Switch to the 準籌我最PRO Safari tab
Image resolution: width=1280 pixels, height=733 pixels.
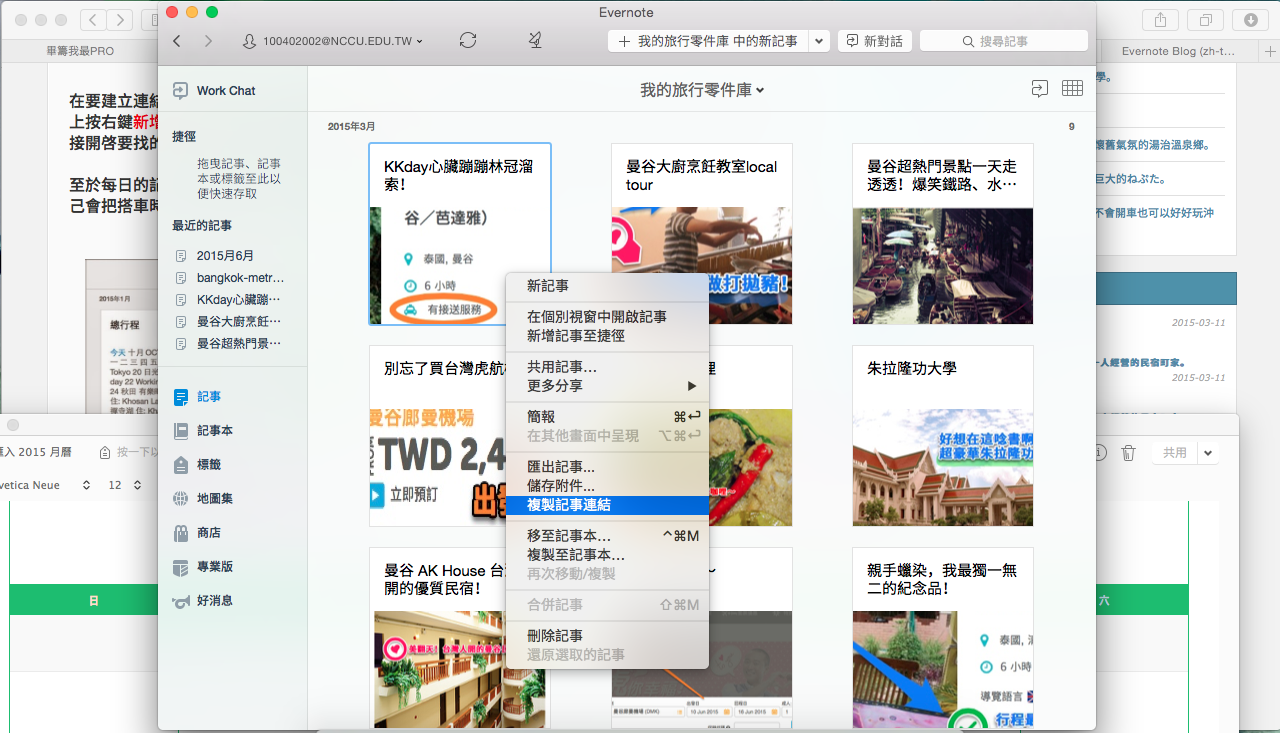81,51
